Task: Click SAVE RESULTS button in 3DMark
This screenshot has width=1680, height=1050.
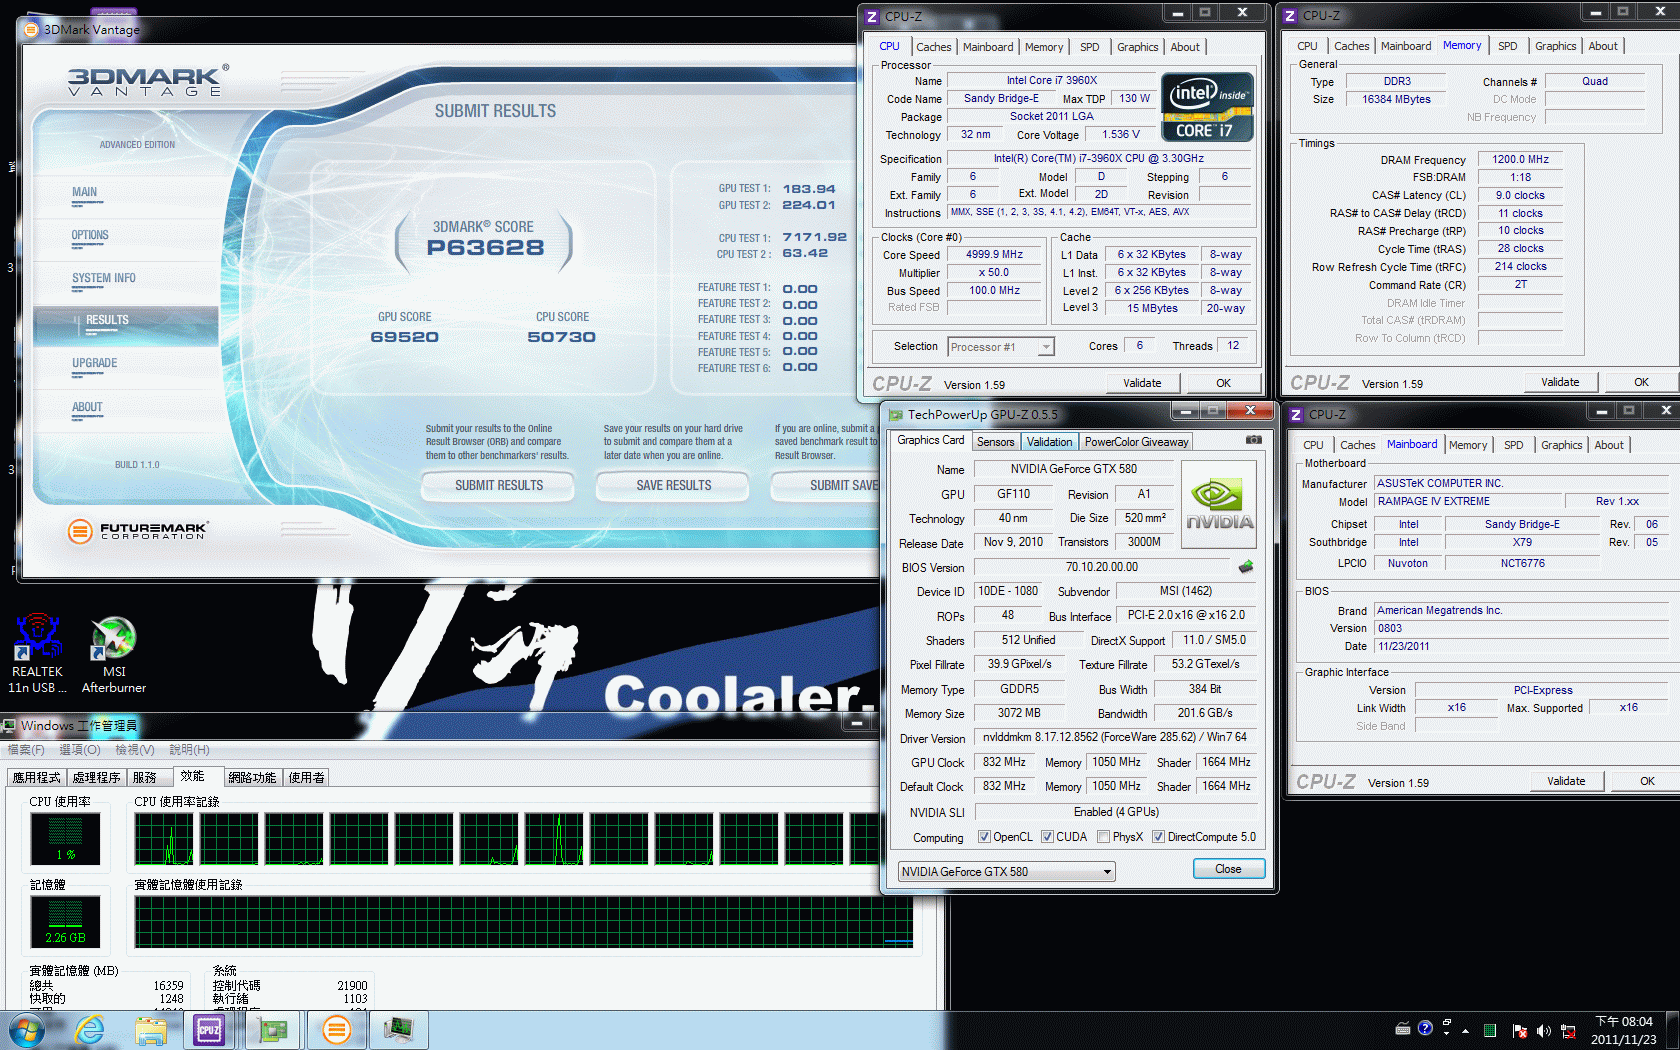Action: (673, 486)
